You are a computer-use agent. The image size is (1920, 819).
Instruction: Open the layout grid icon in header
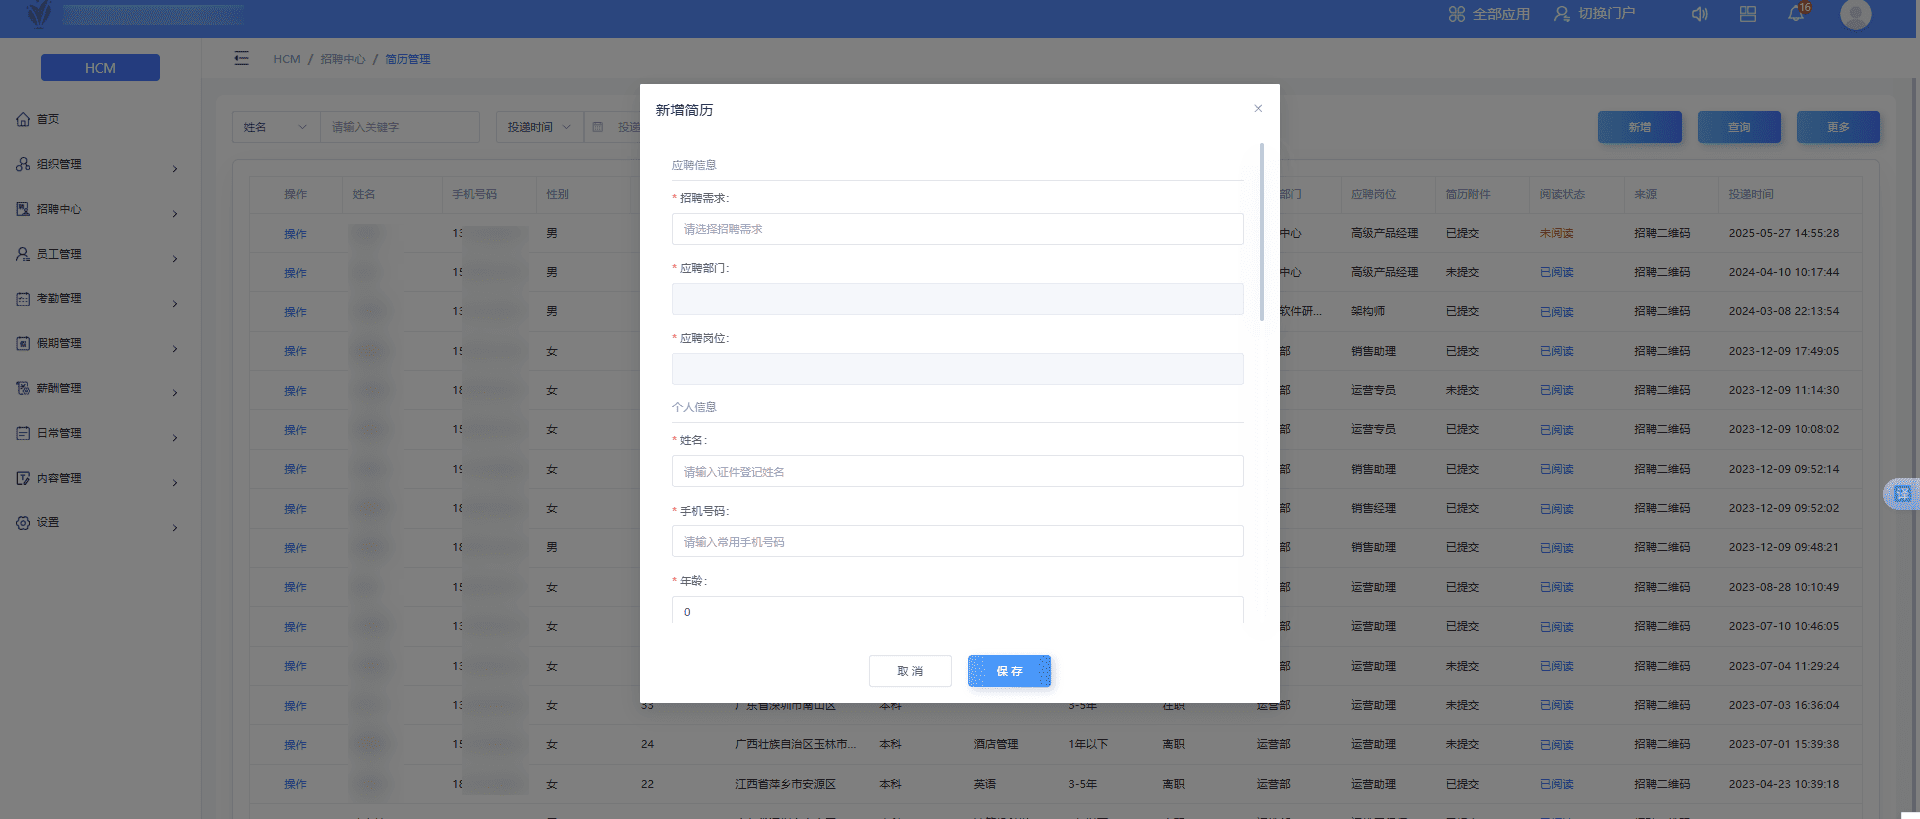[1748, 15]
